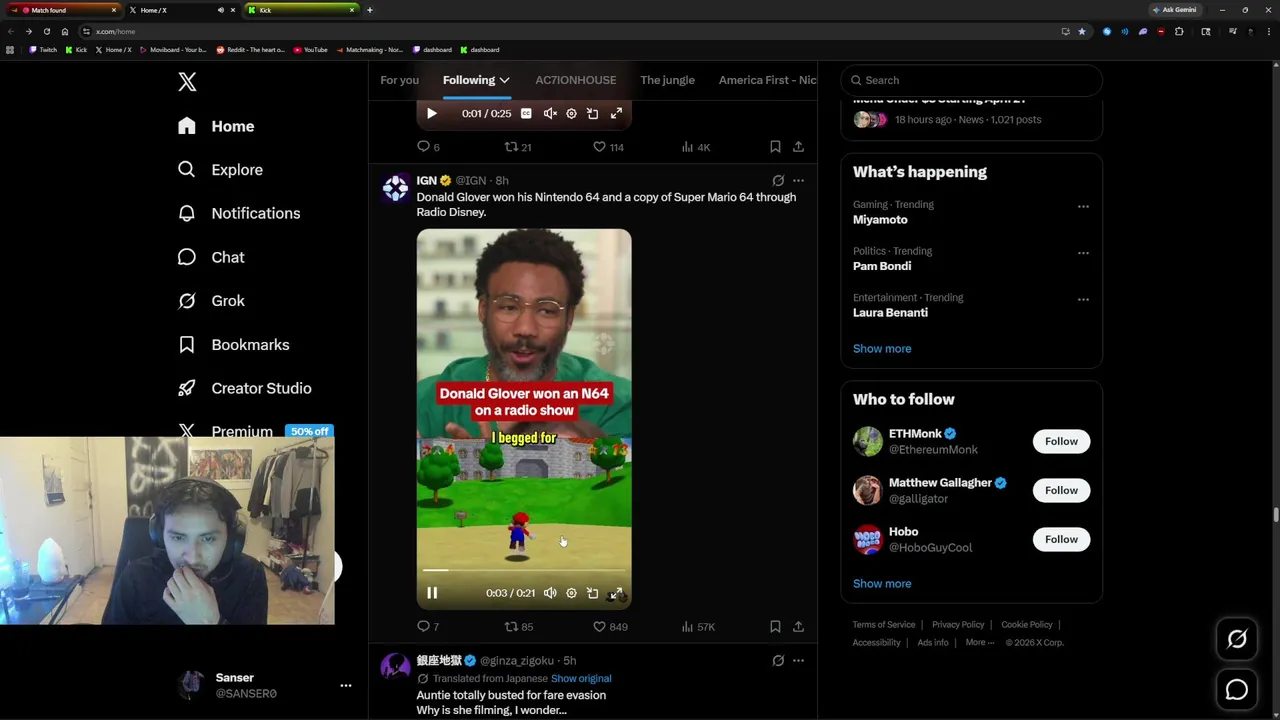Open YouTube bookmark in bookmarks bar
Image resolution: width=1280 pixels, height=720 pixels.
pos(311,50)
